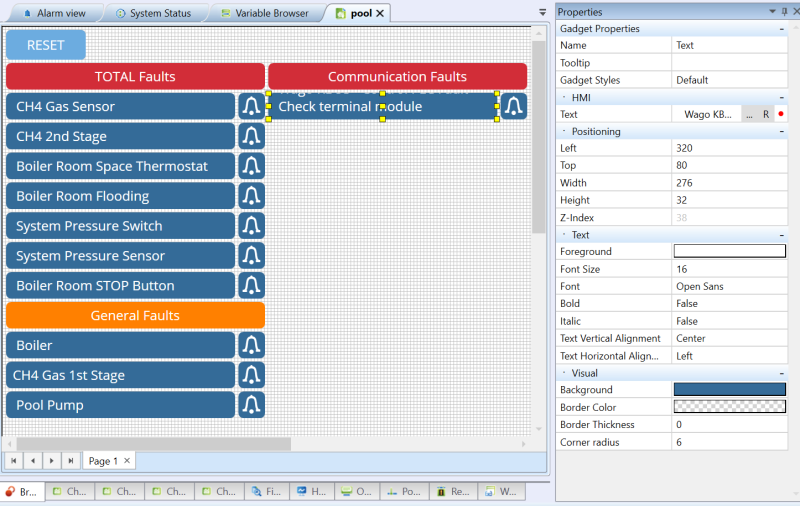Viewport: 800px width, 506px height.
Task: Switch to the Variable Browser tab
Action: 265,13
